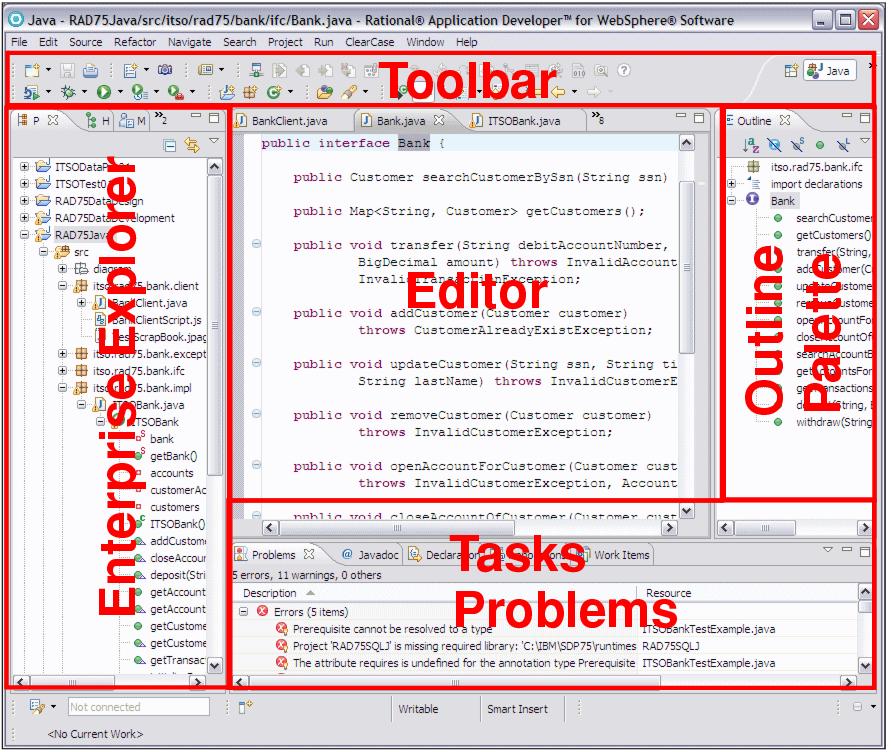Click the status bar connection icon
The height and width of the screenshot is (752, 891).
[x=37, y=707]
